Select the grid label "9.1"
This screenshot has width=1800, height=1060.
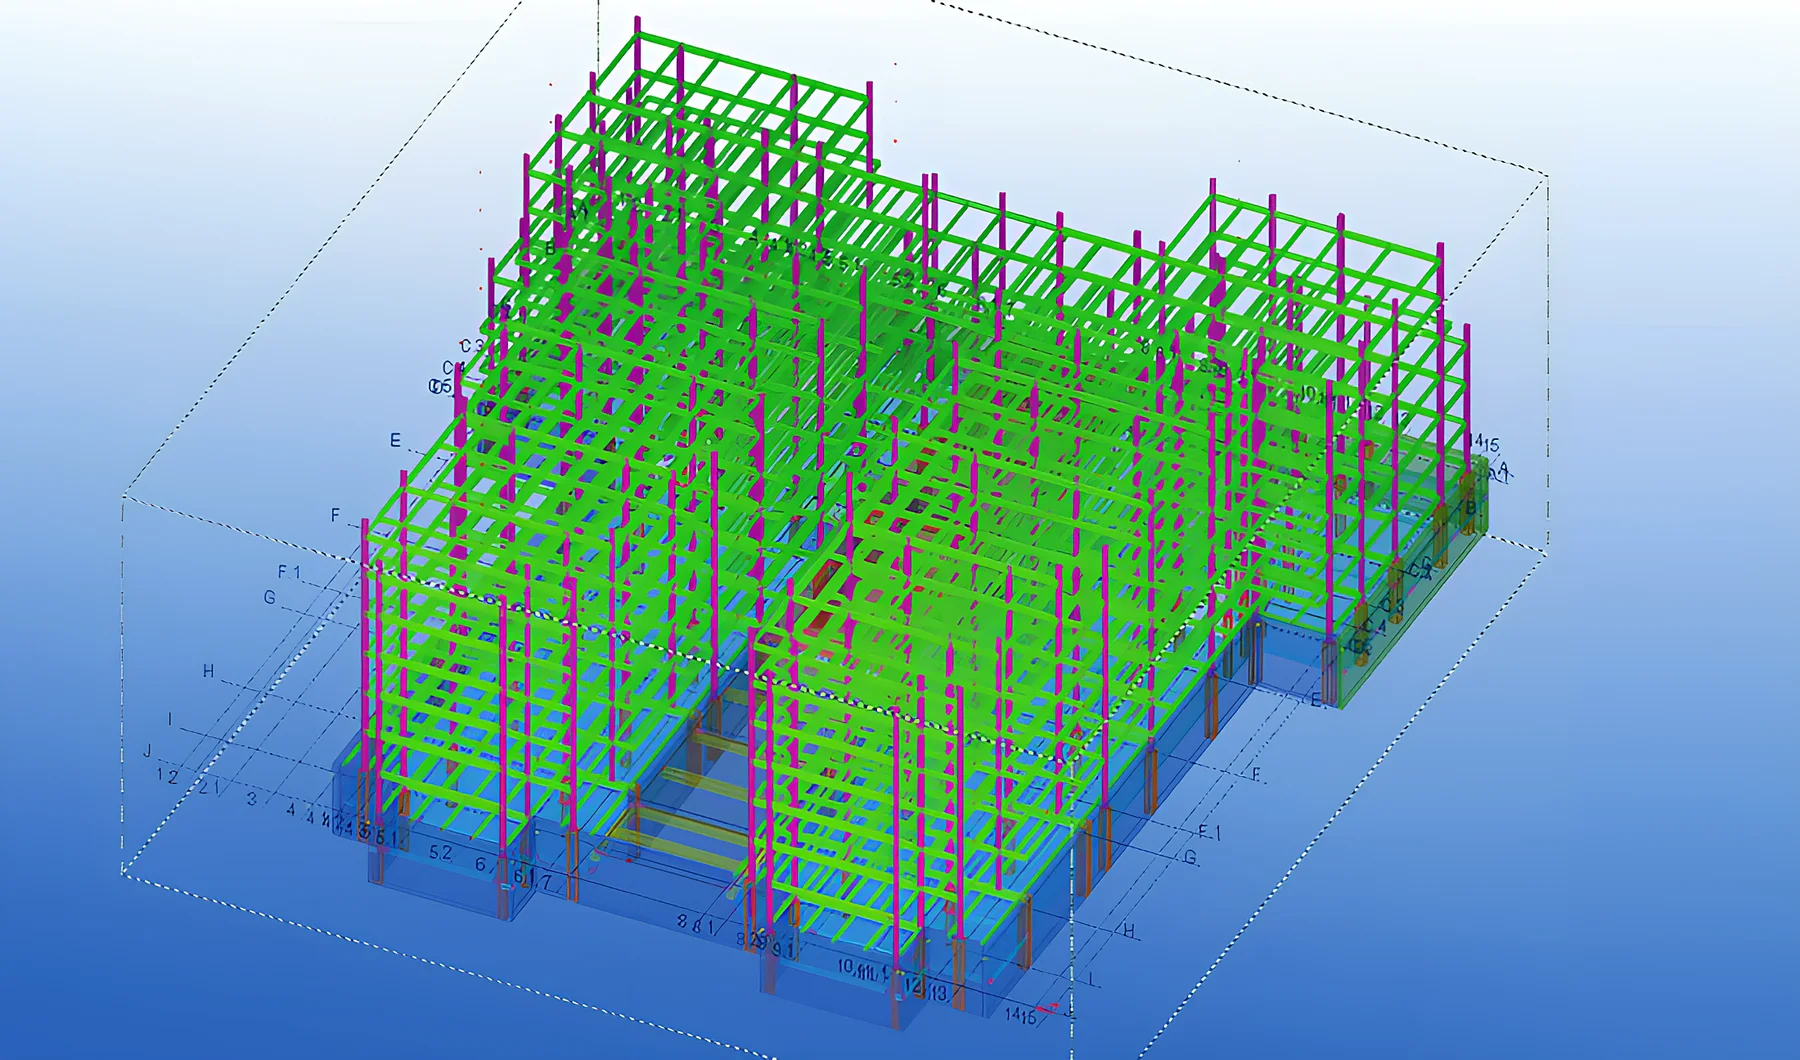pyautogui.click(x=782, y=949)
